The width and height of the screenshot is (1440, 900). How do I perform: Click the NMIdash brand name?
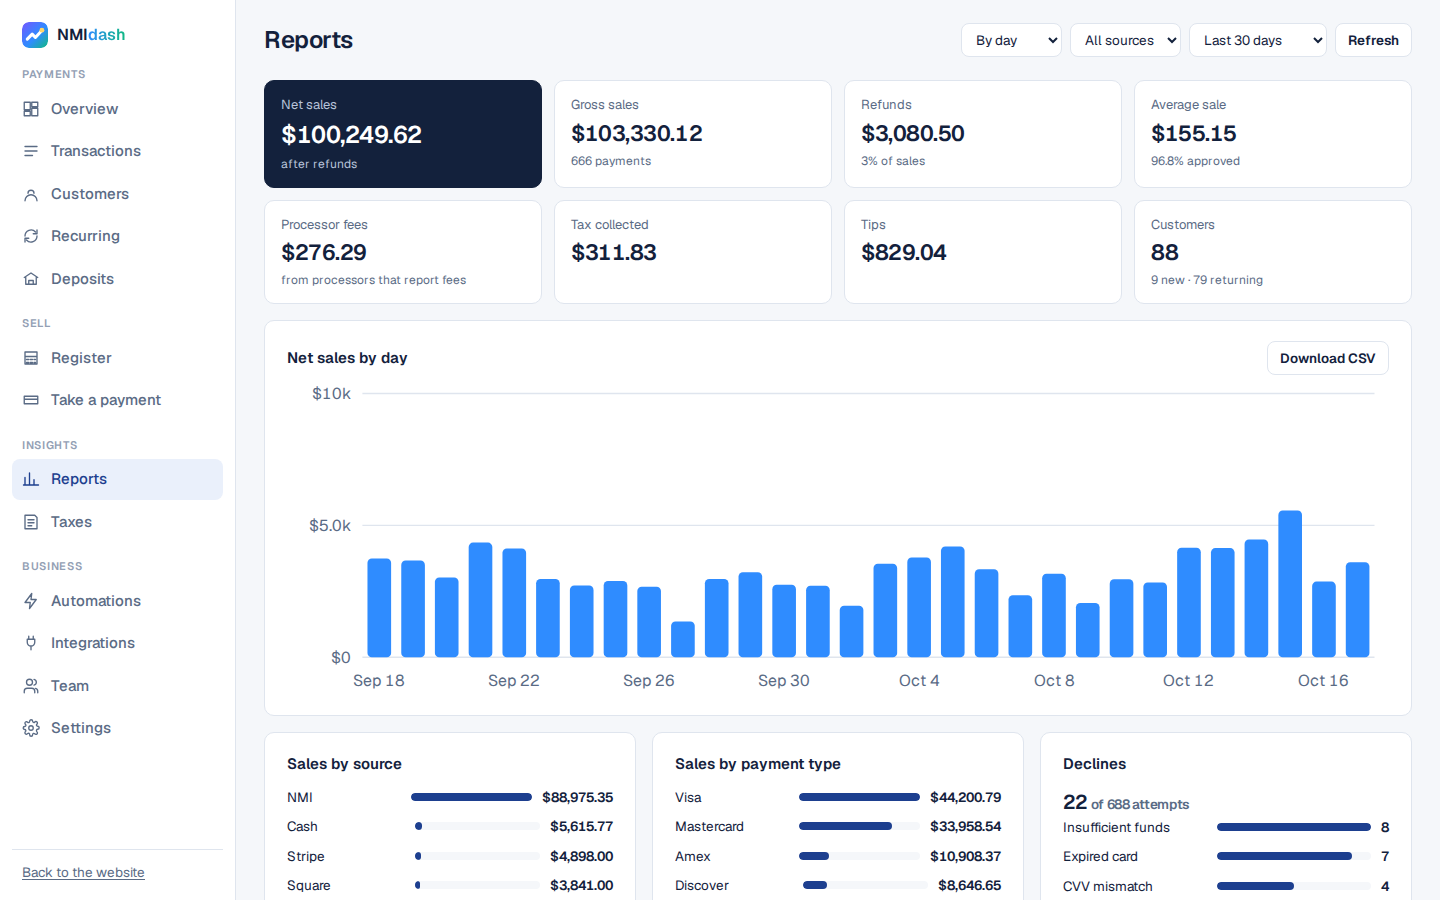point(91,35)
